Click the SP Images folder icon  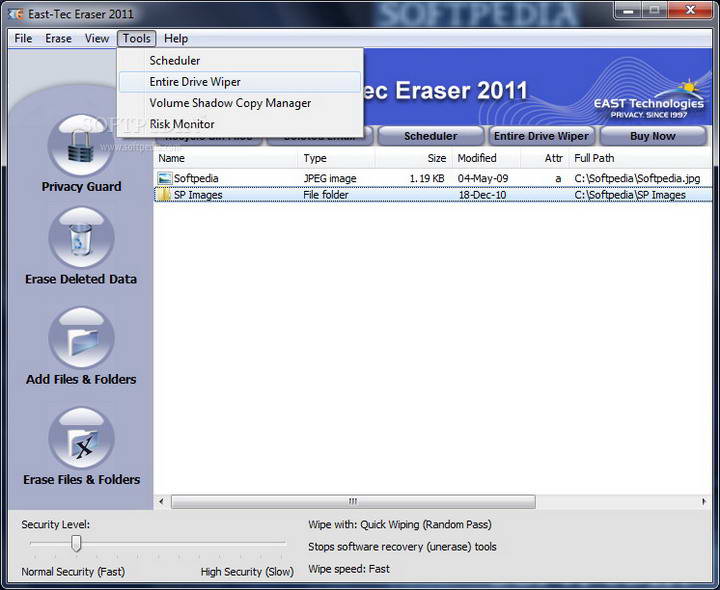tap(164, 195)
